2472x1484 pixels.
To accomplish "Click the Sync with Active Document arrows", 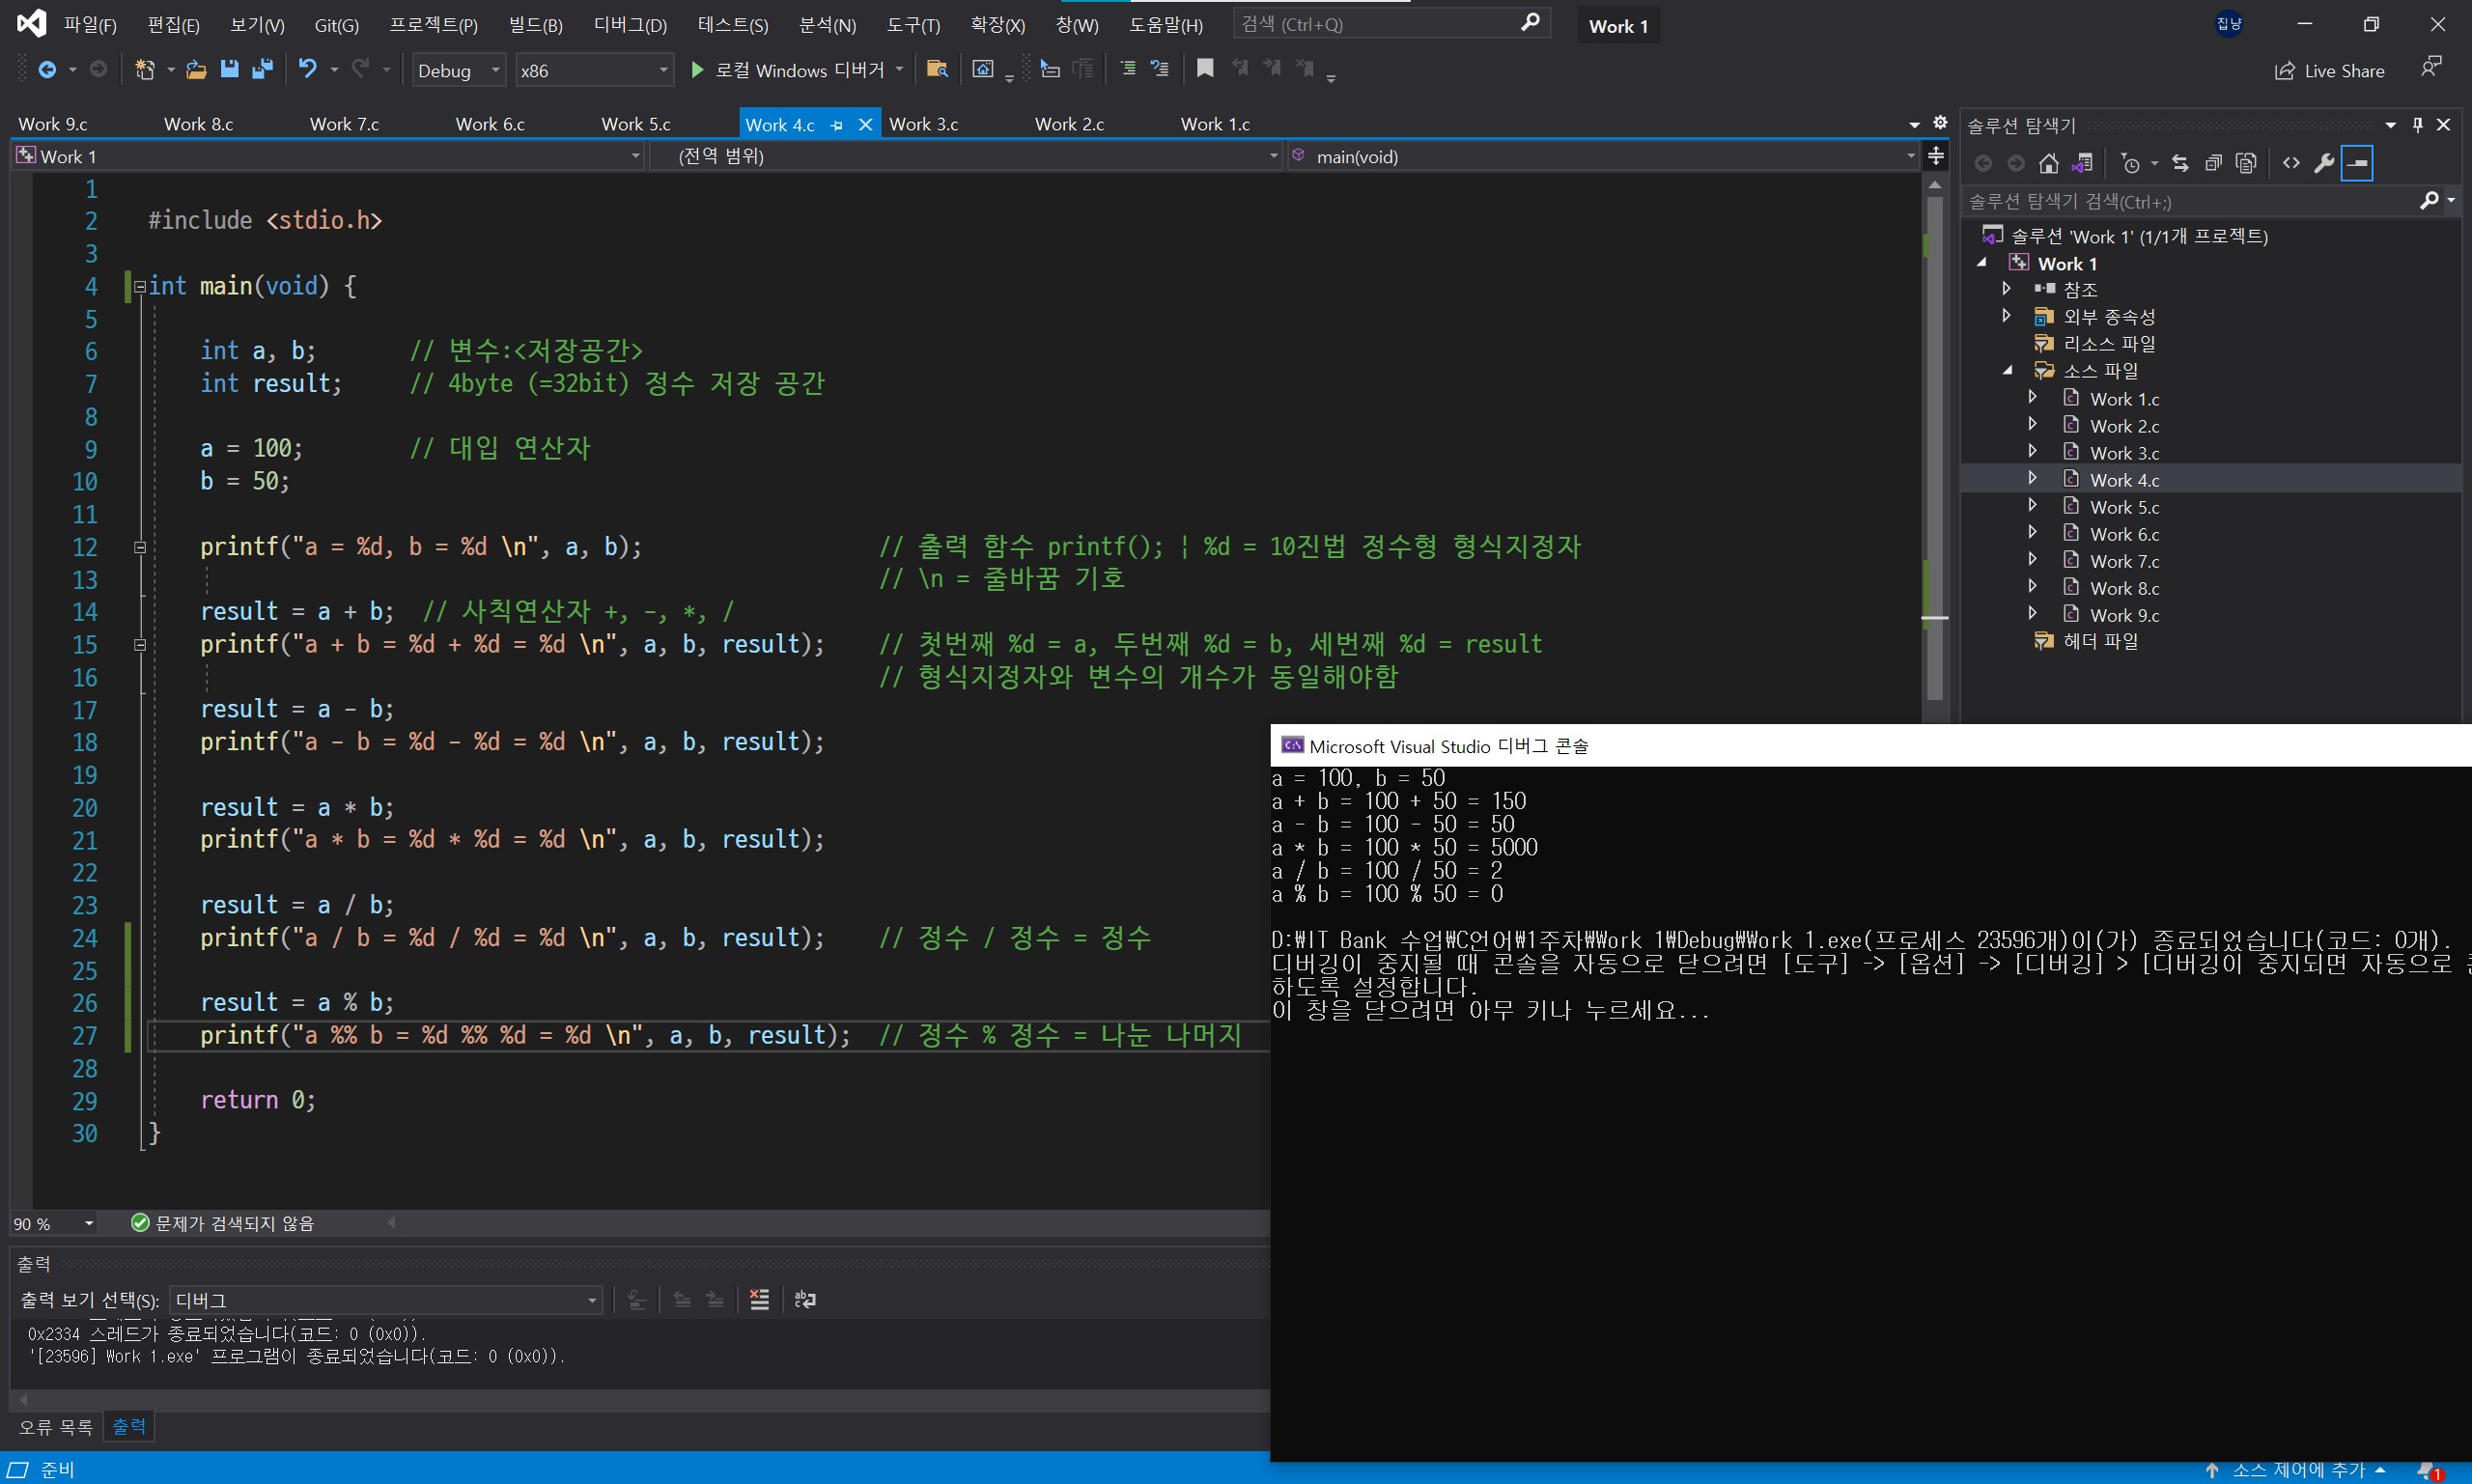I will 2180,163.
